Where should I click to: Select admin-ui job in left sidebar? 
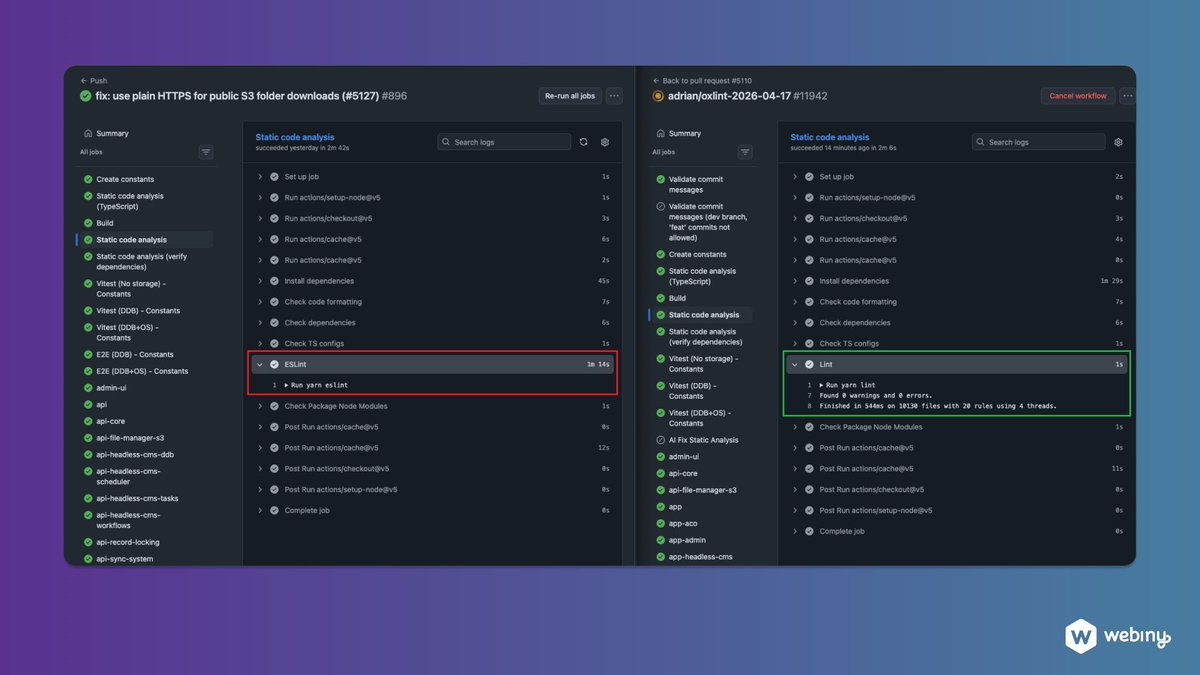pyautogui.click(x=111, y=388)
